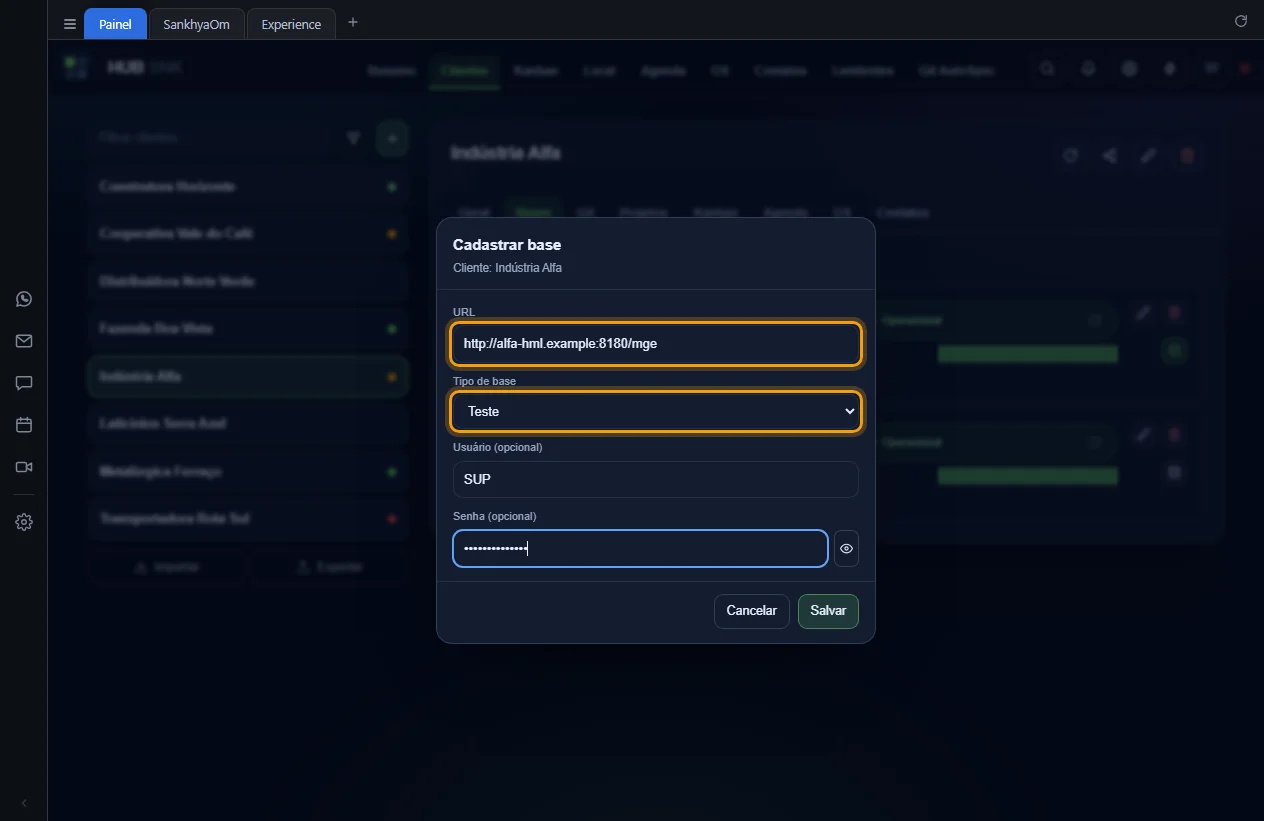Open the filter funnel icon above the client list
Screen dimensions: 1264x821
[353, 138]
